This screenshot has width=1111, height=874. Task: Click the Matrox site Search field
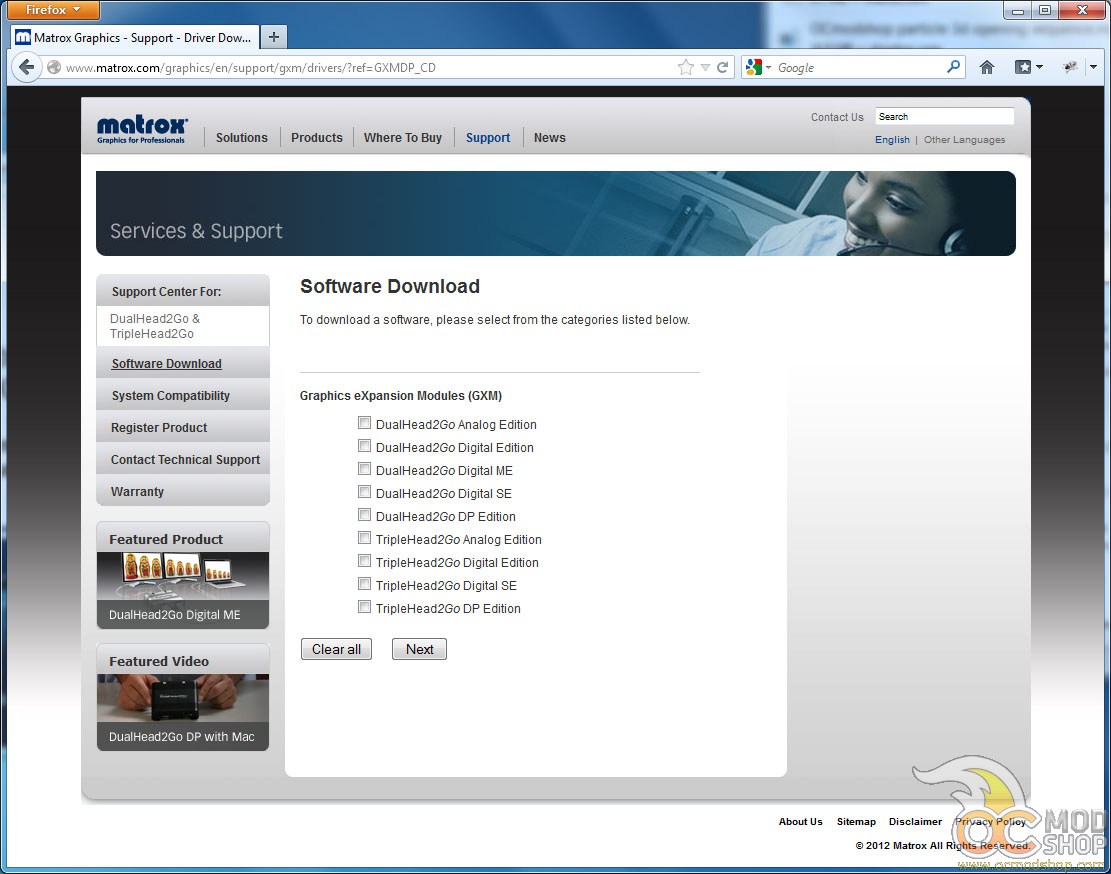[944, 116]
